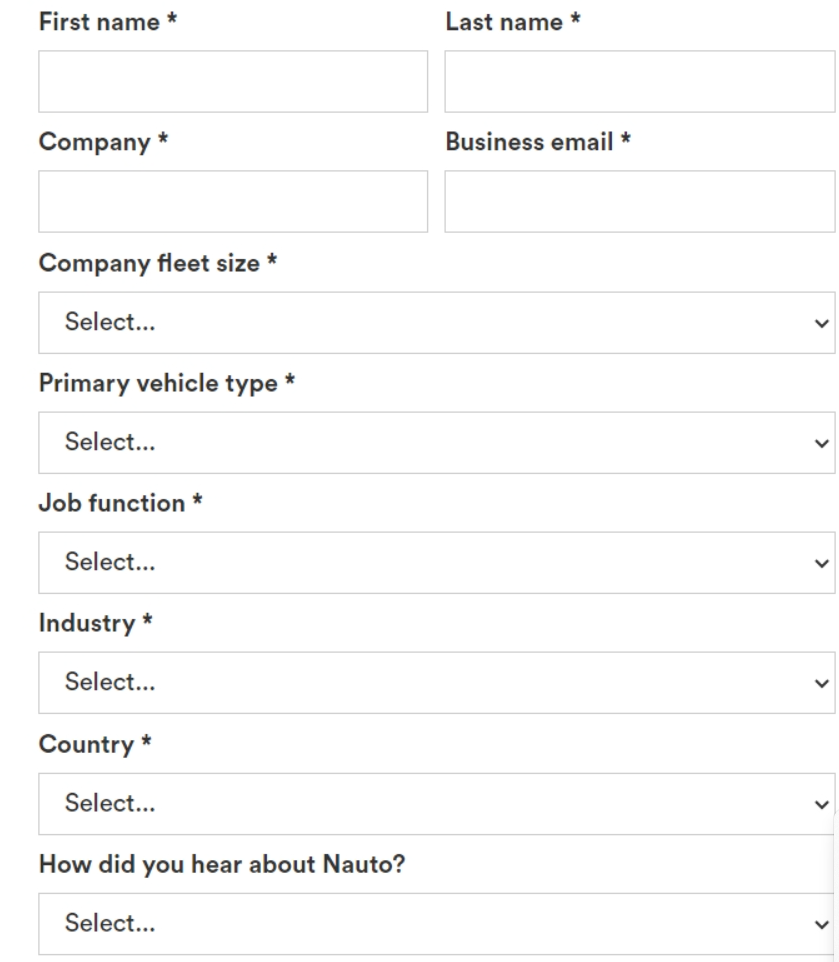839x962 pixels.
Task: Click the chevron arrow on Primary vehicle type
Action: (822, 444)
